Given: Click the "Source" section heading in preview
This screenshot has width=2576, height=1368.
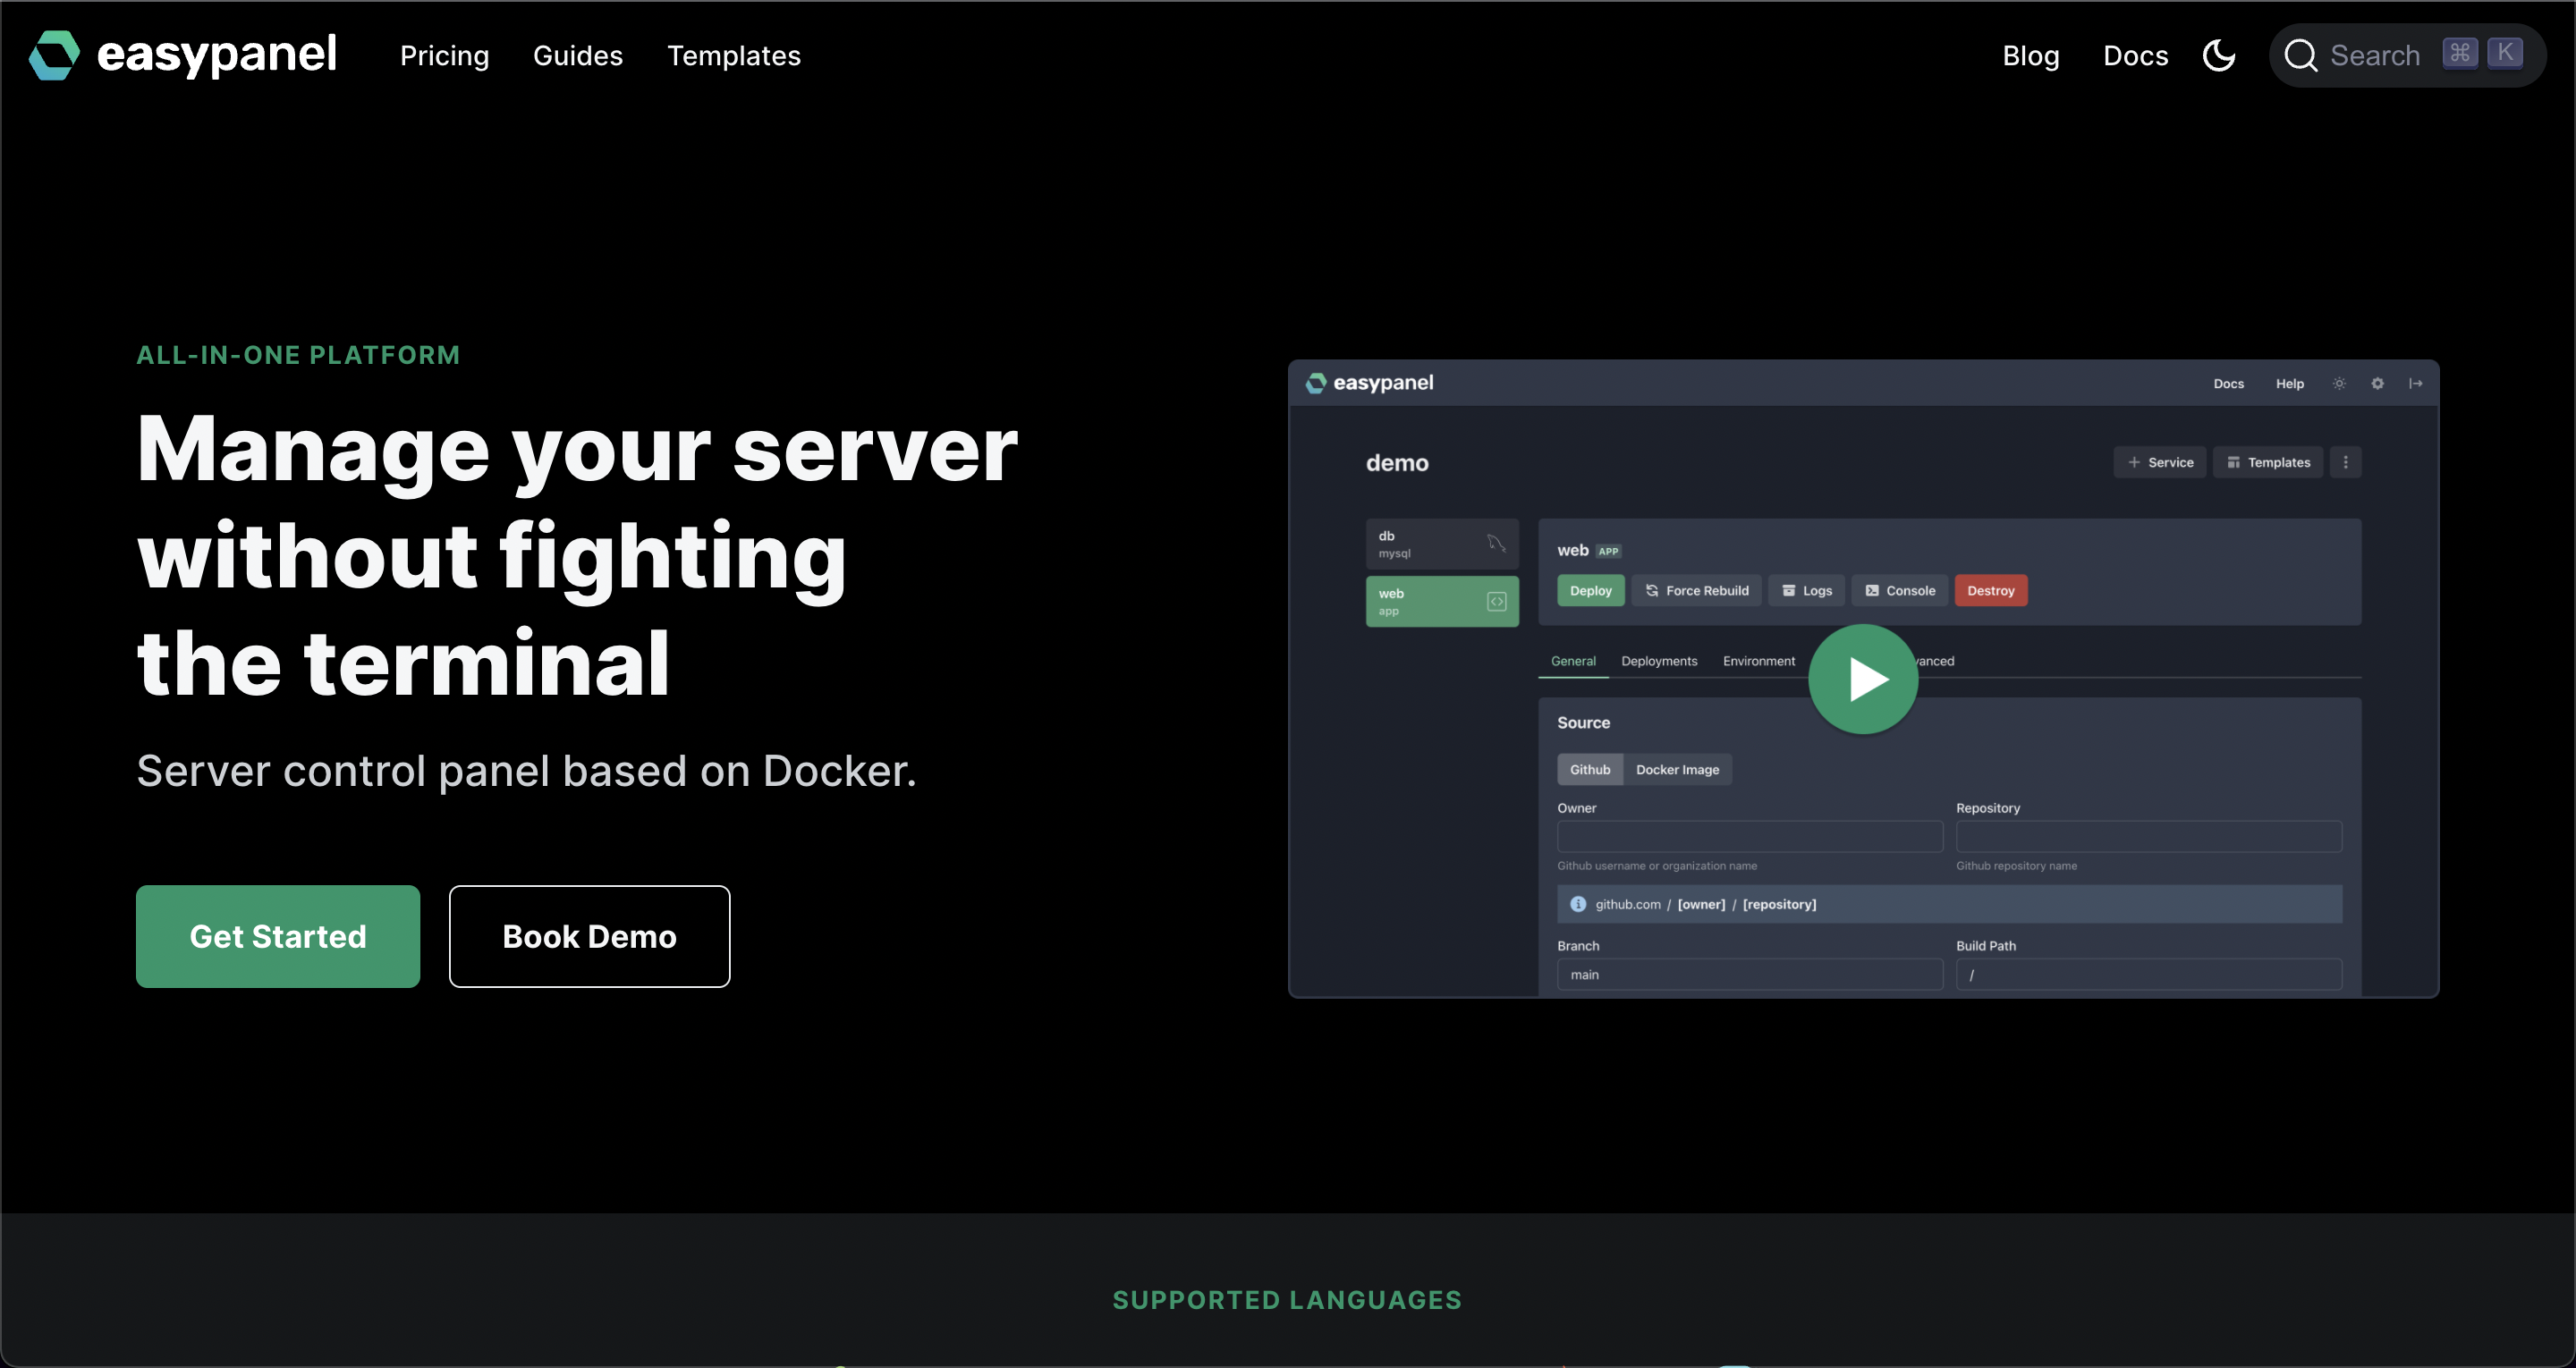Looking at the screenshot, I should point(1583,723).
